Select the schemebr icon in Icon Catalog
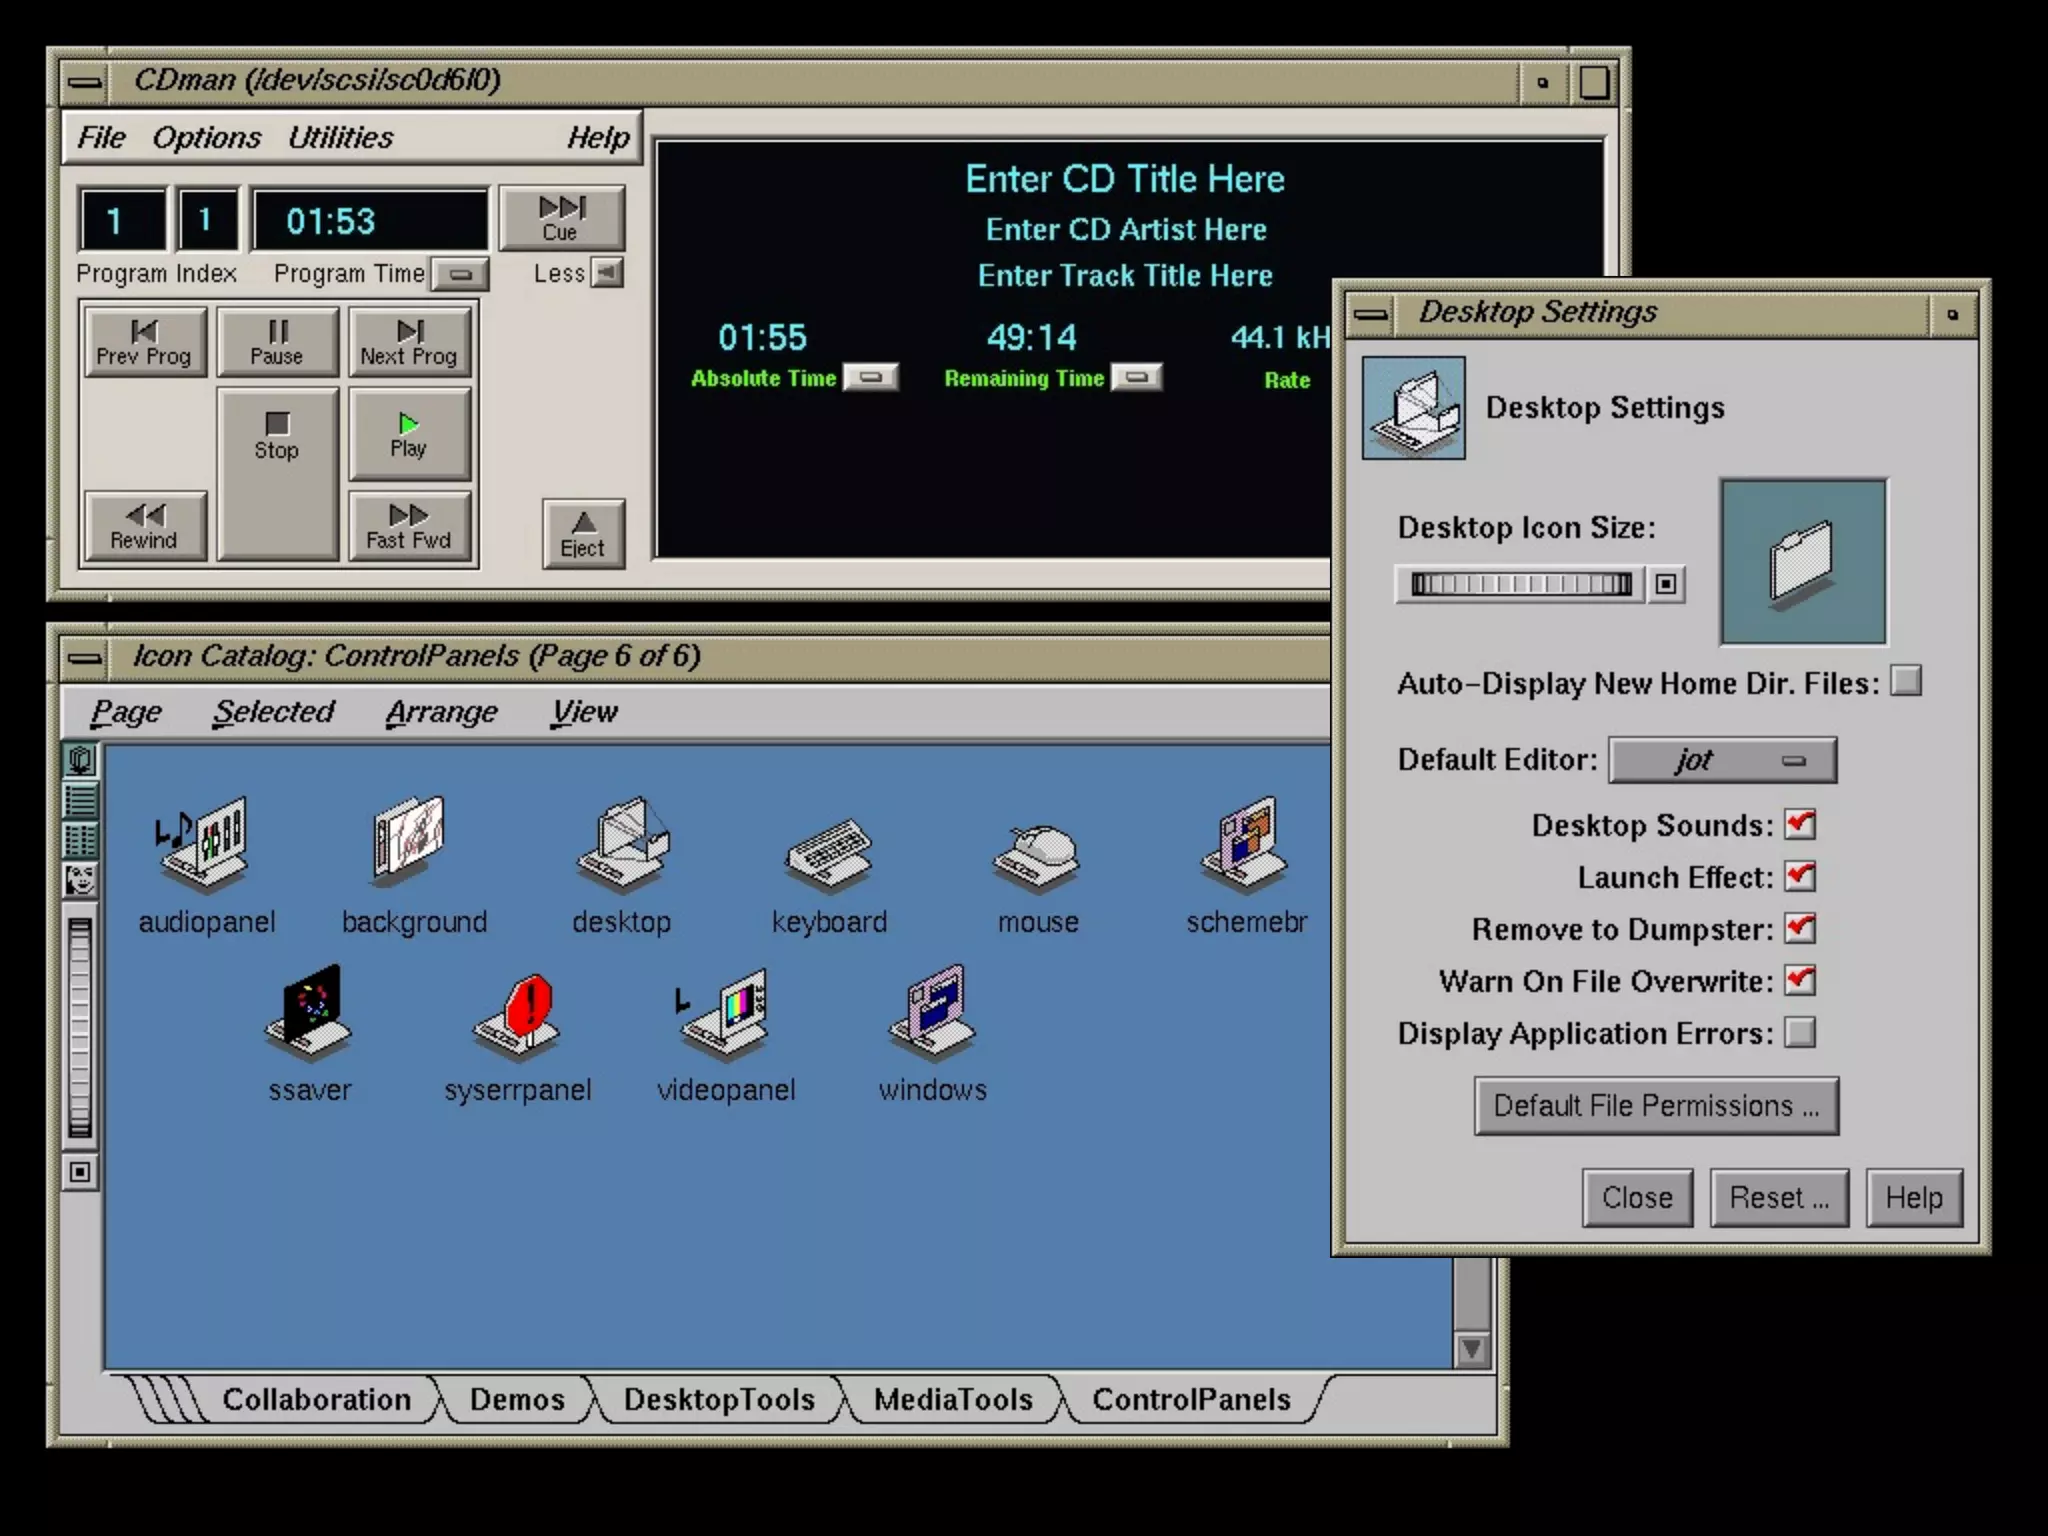This screenshot has height=1536, width=2048. point(1246,845)
